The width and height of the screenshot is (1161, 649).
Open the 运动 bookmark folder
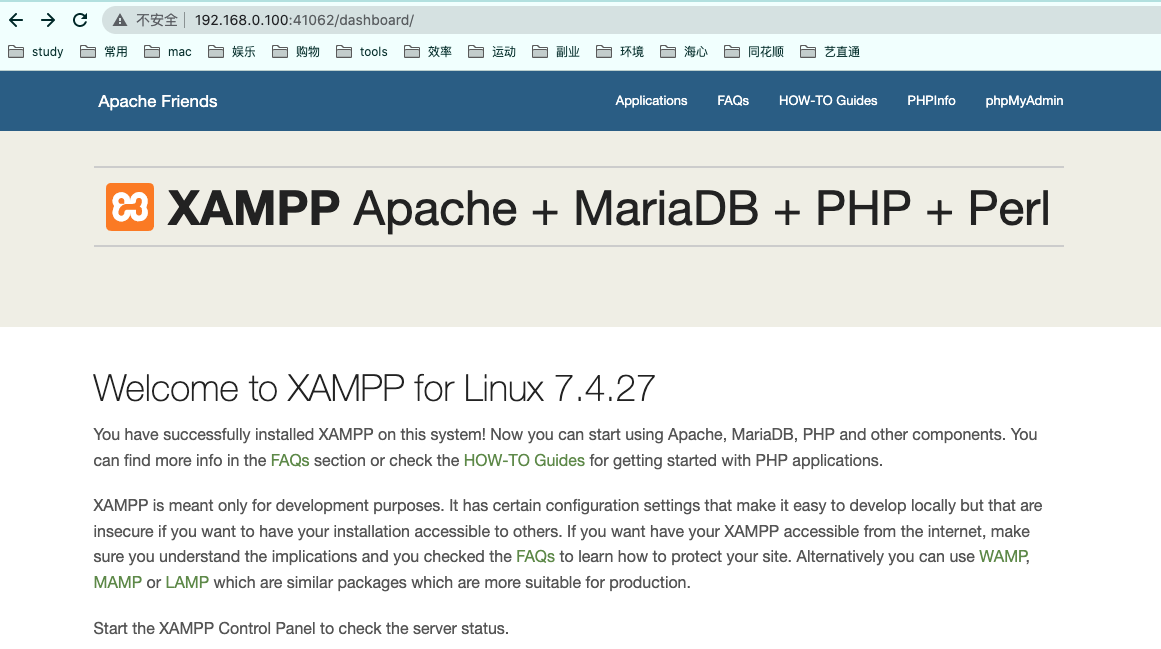(492, 52)
